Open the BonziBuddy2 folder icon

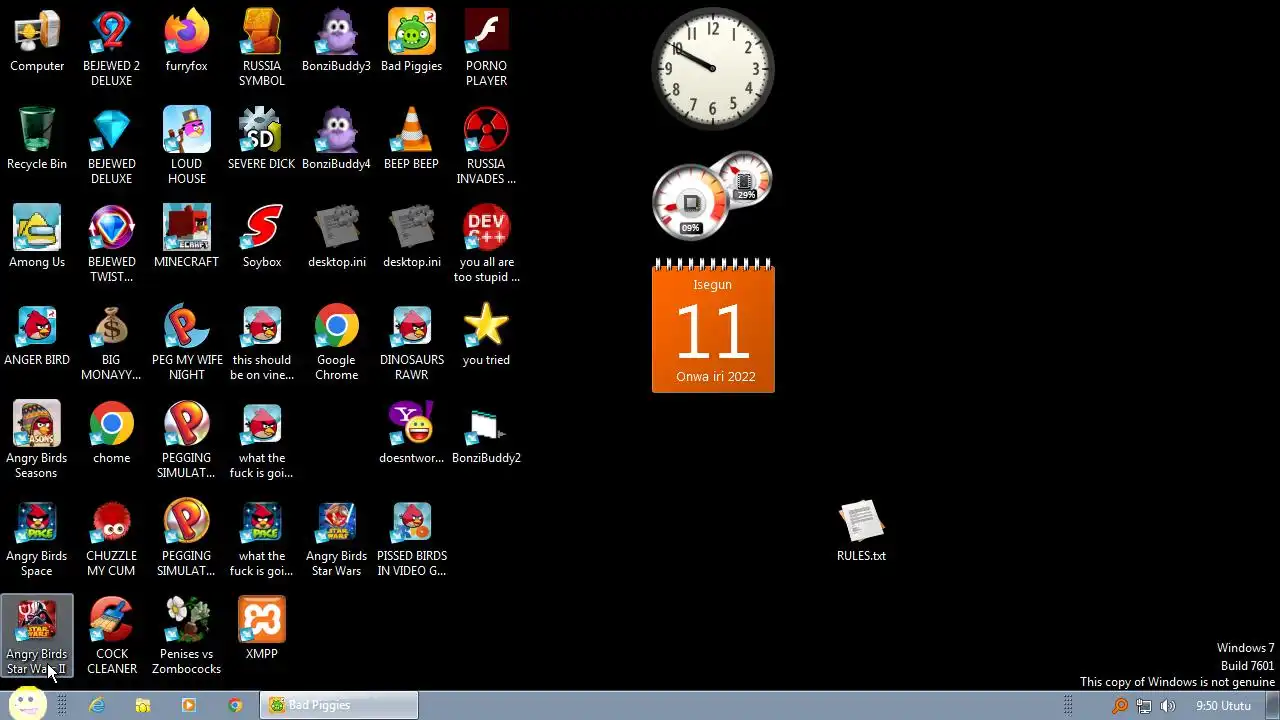point(487,434)
